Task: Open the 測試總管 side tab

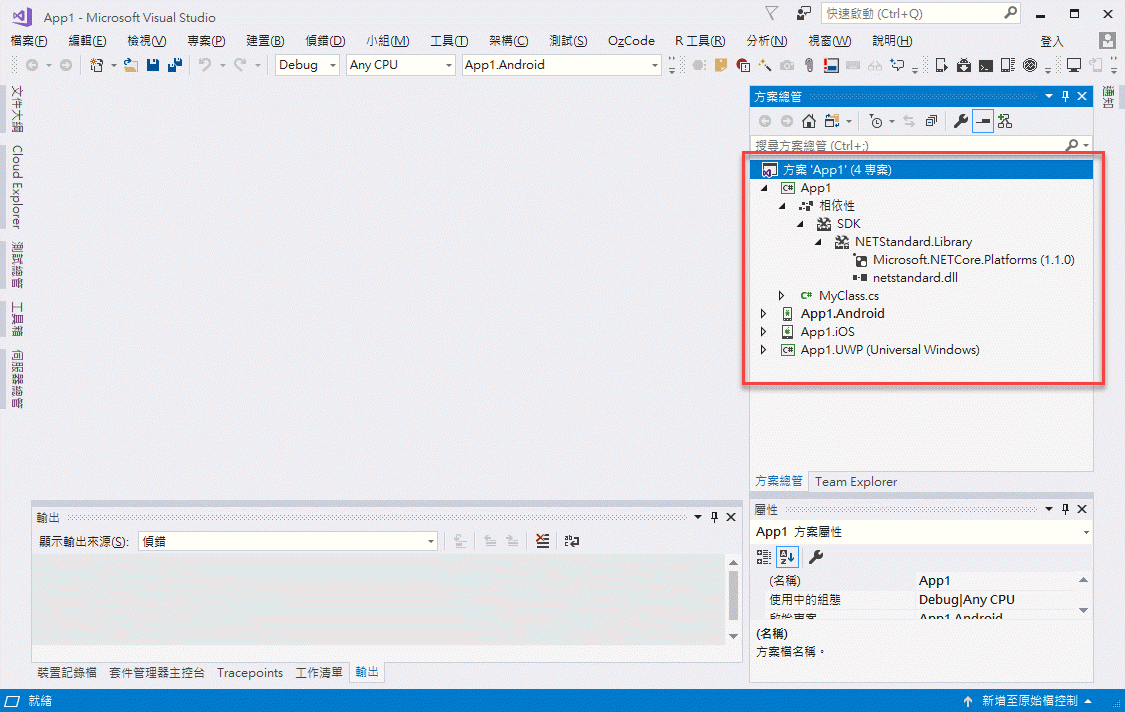Action: point(17,265)
